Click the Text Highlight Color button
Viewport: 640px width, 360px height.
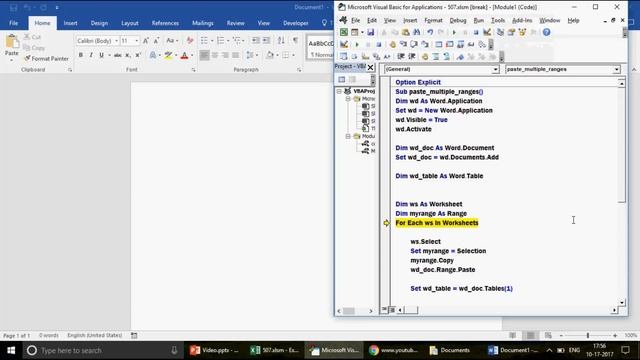pyautogui.click(x=168, y=55)
